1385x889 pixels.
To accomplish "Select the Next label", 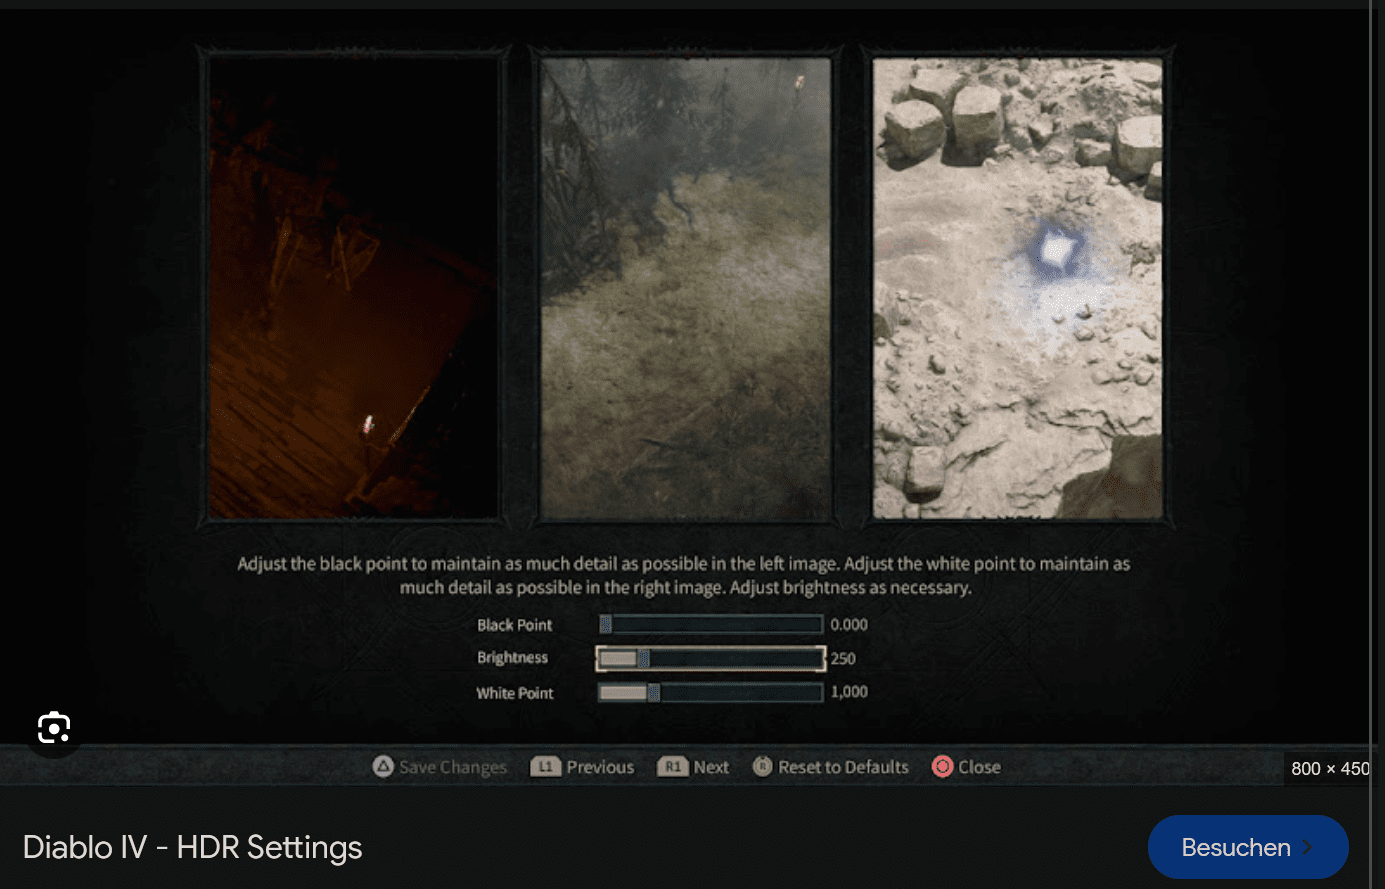I will click(x=711, y=767).
